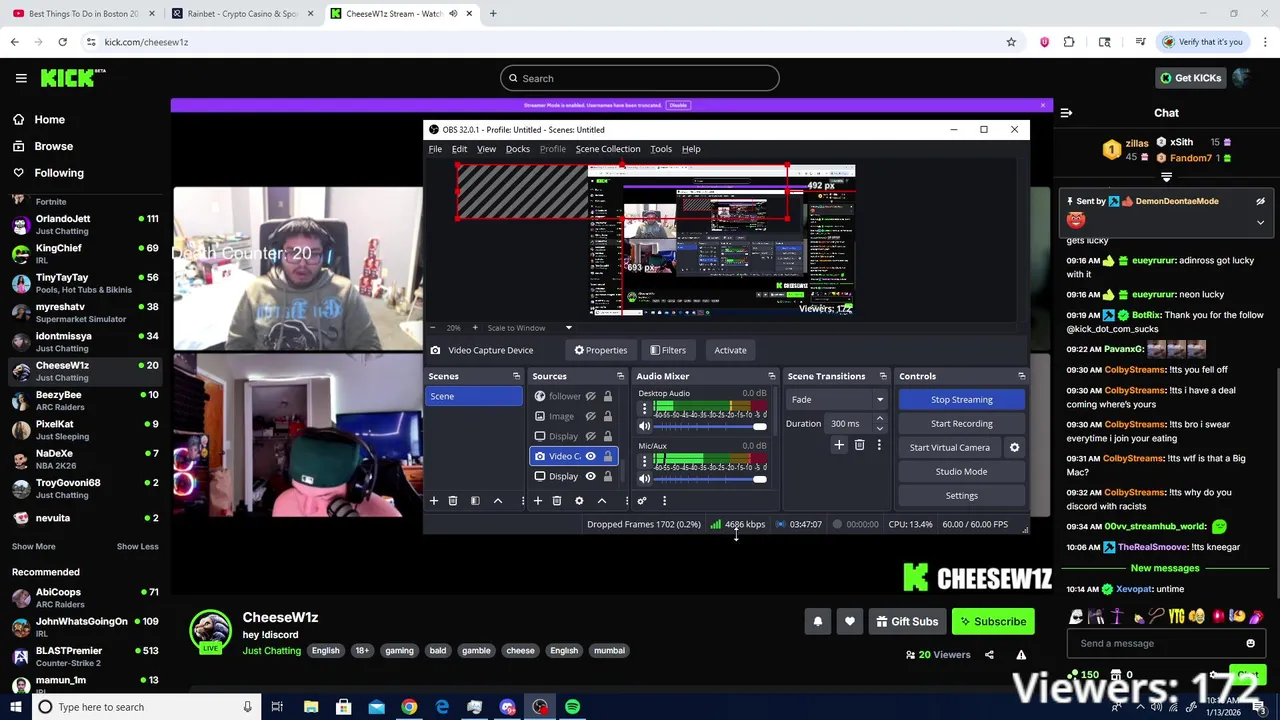
Task: Mute Desktop Audio with the speaker icon
Action: click(645, 427)
